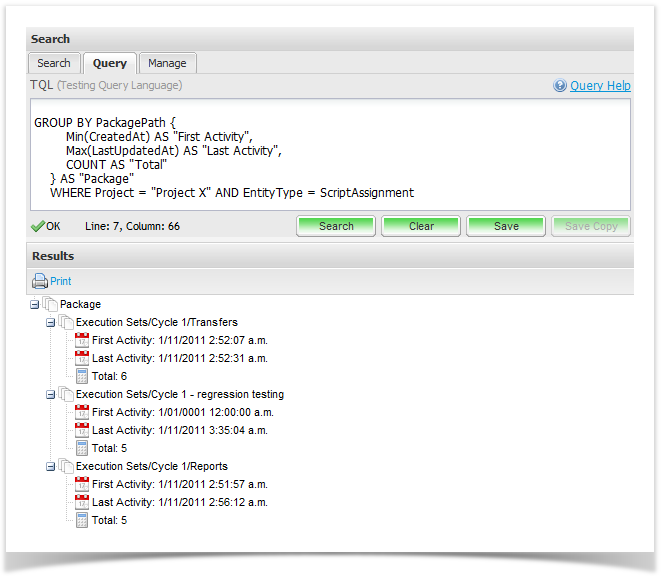The width and height of the screenshot is (668, 581).
Task: Collapse Execution Sets/Cycle 1/Reports node
Action: click(x=52, y=466)
